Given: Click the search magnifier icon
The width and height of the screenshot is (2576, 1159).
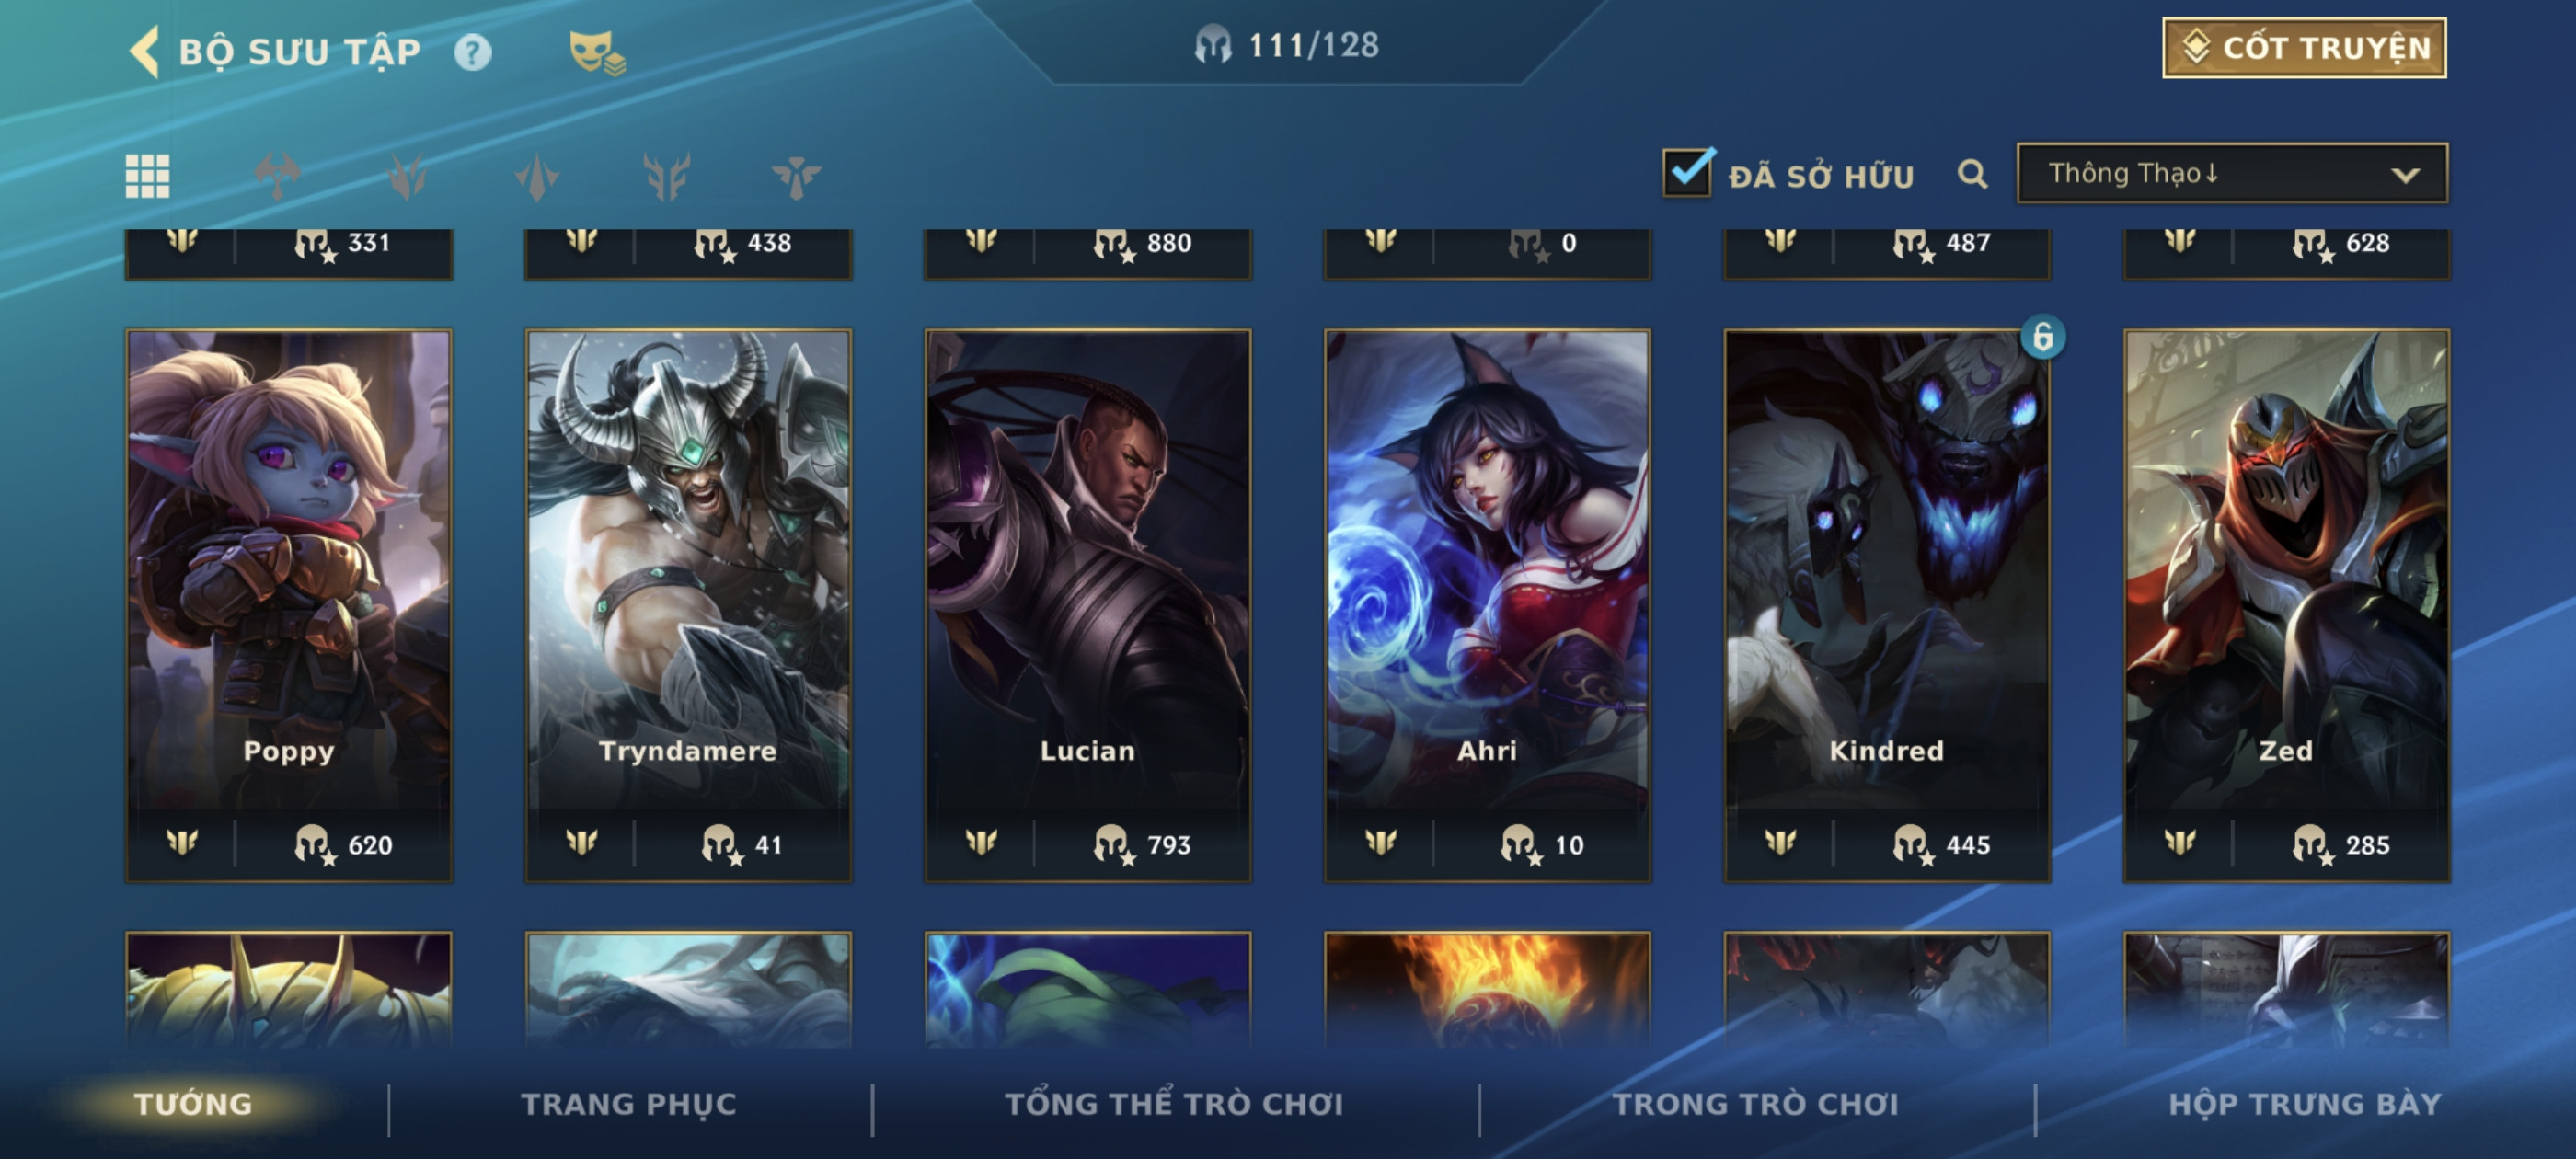Looking at the screenshot, I should click(1972, 175).
